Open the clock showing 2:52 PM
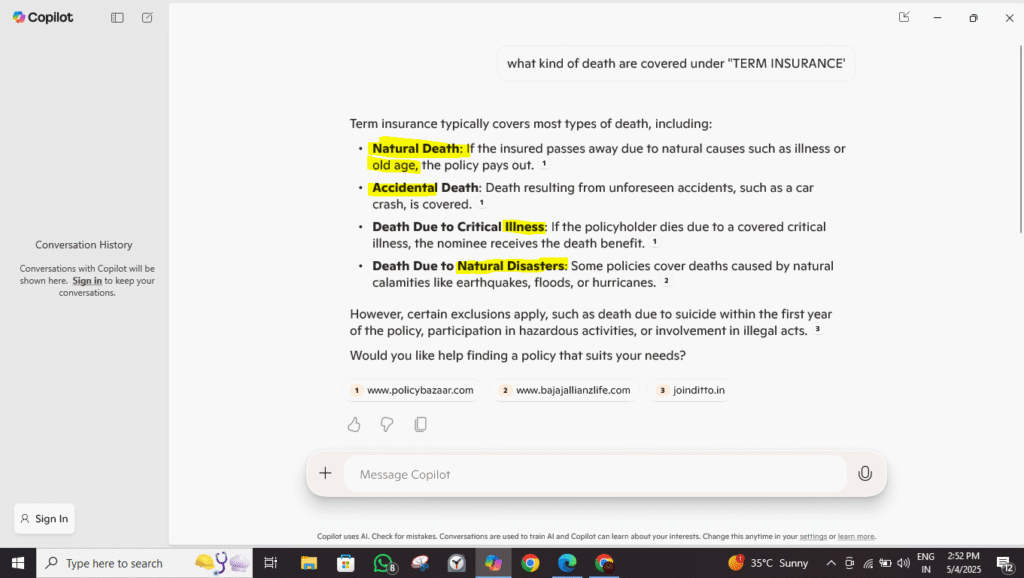This screenshot has height=578, width=1024. [964, 563]
